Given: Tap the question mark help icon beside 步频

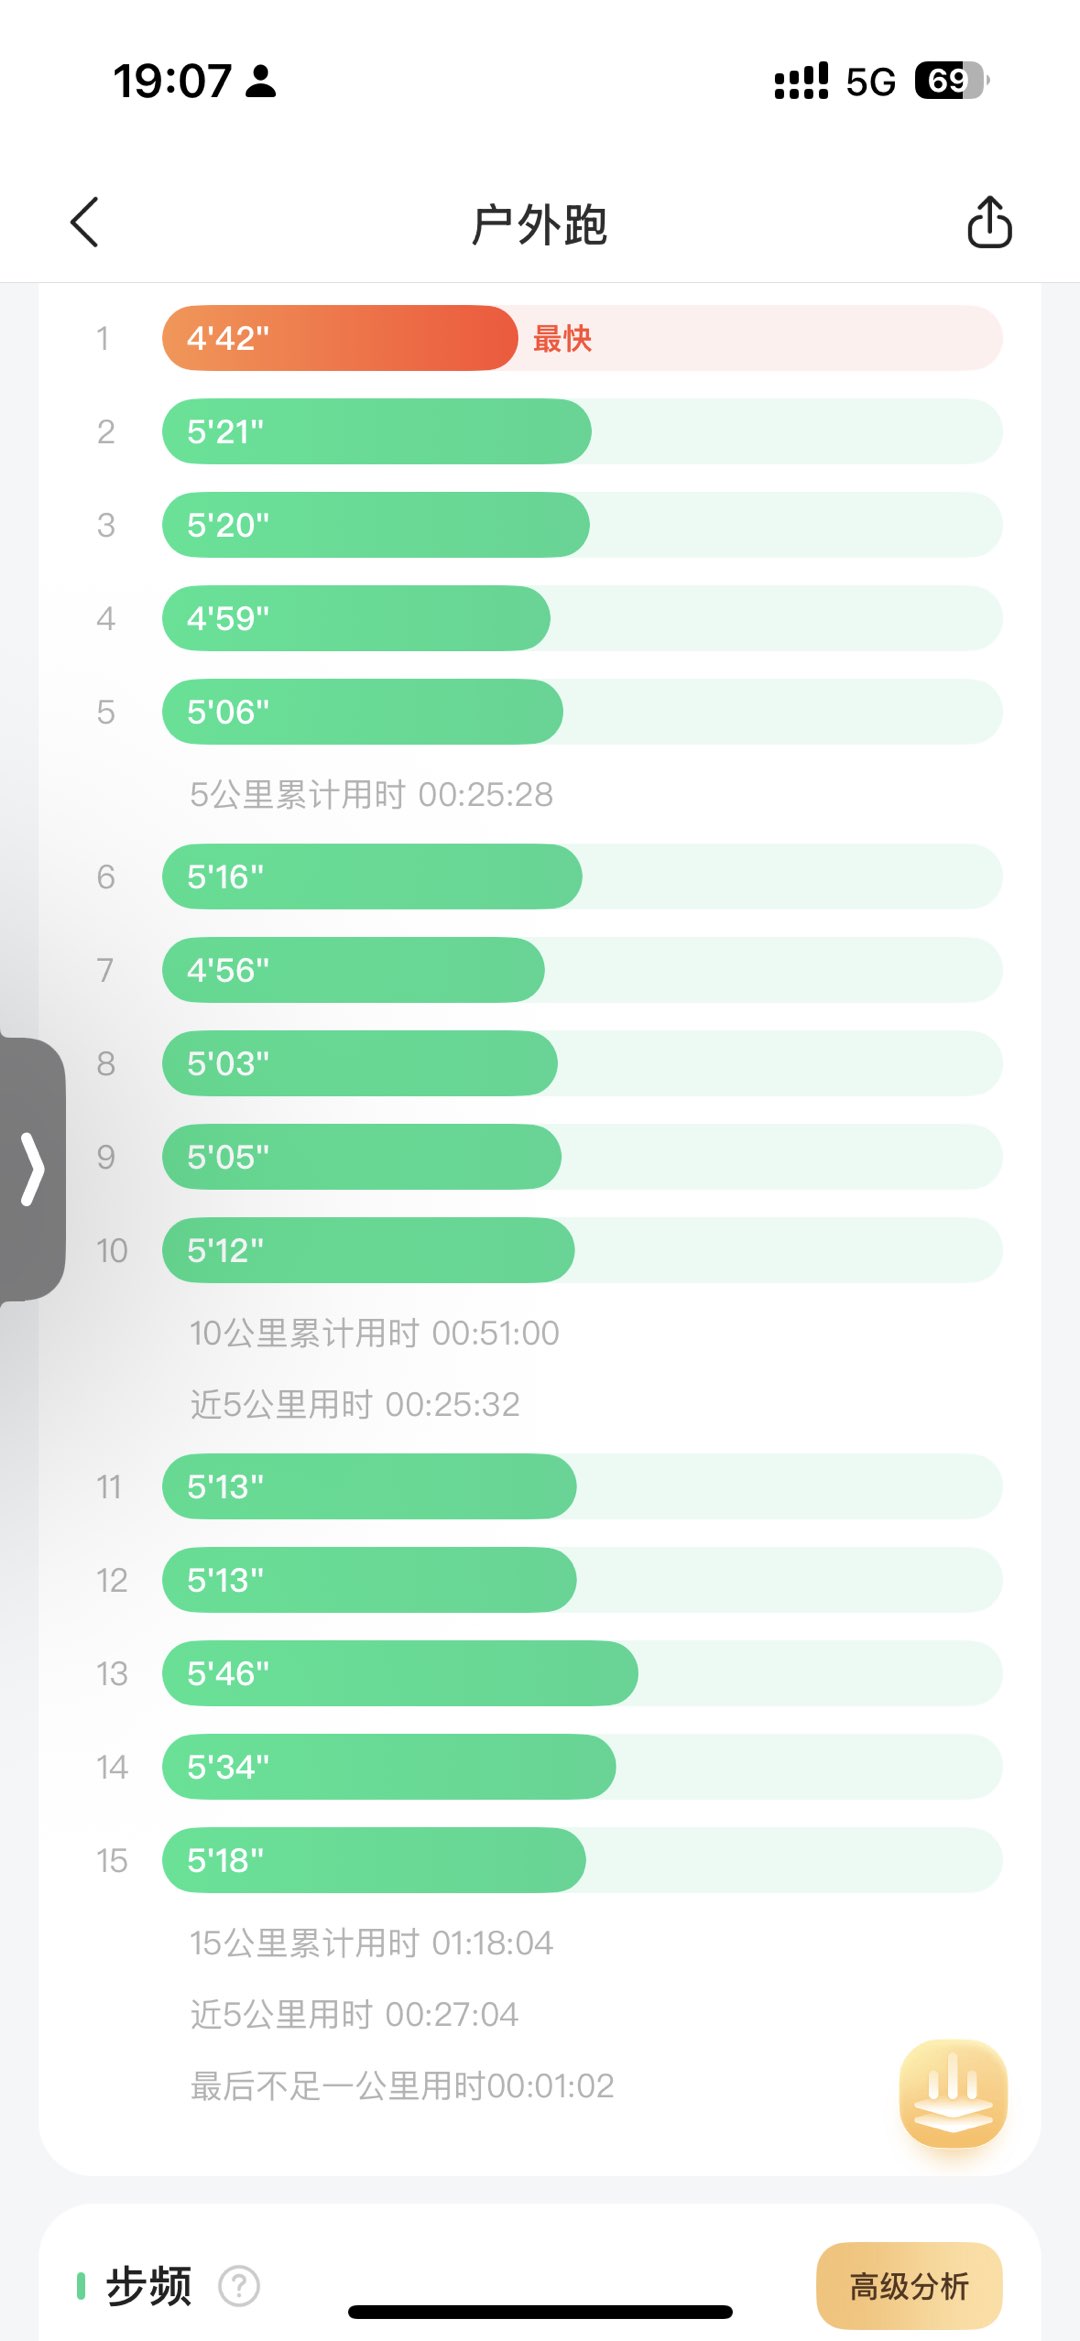Looking at the screenshot, I should tap(239, 2286).
